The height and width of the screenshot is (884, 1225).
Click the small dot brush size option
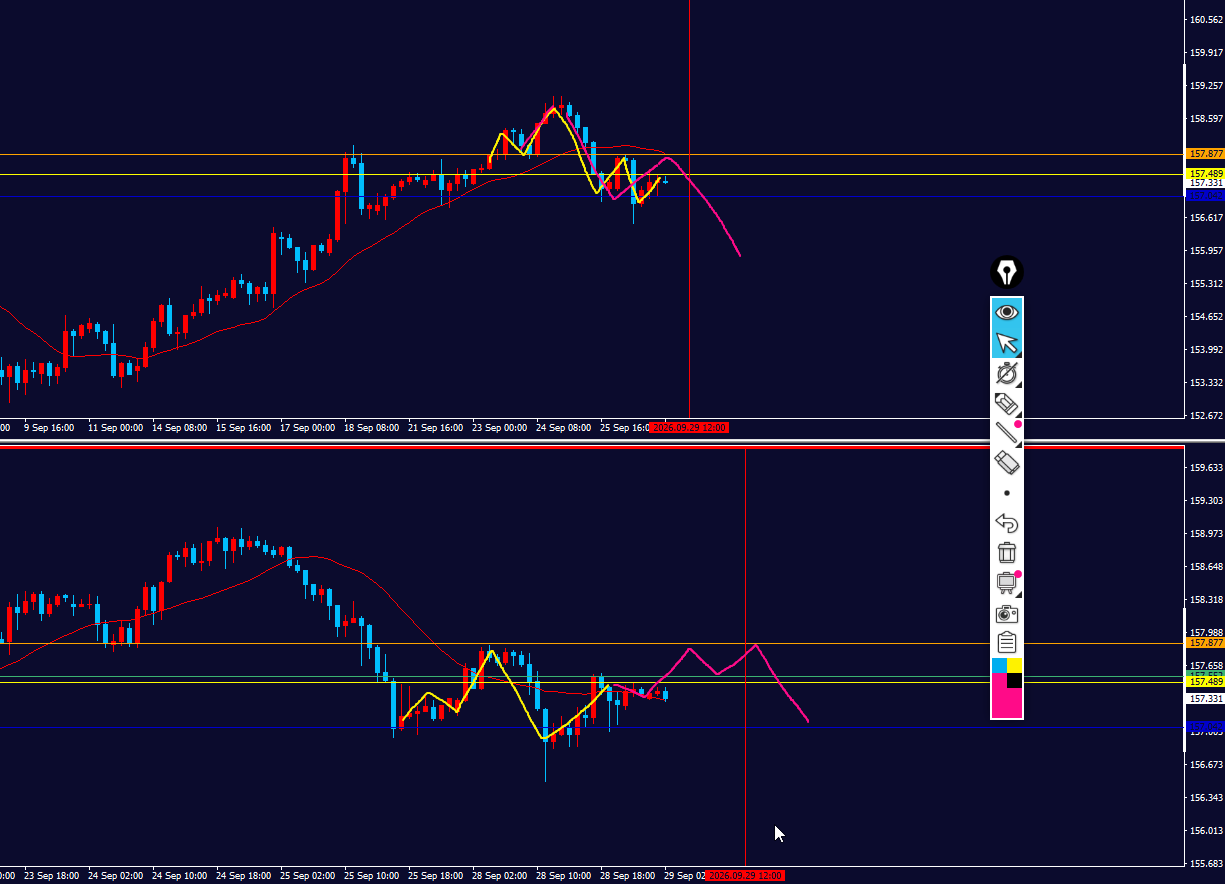coord(1007,493)
